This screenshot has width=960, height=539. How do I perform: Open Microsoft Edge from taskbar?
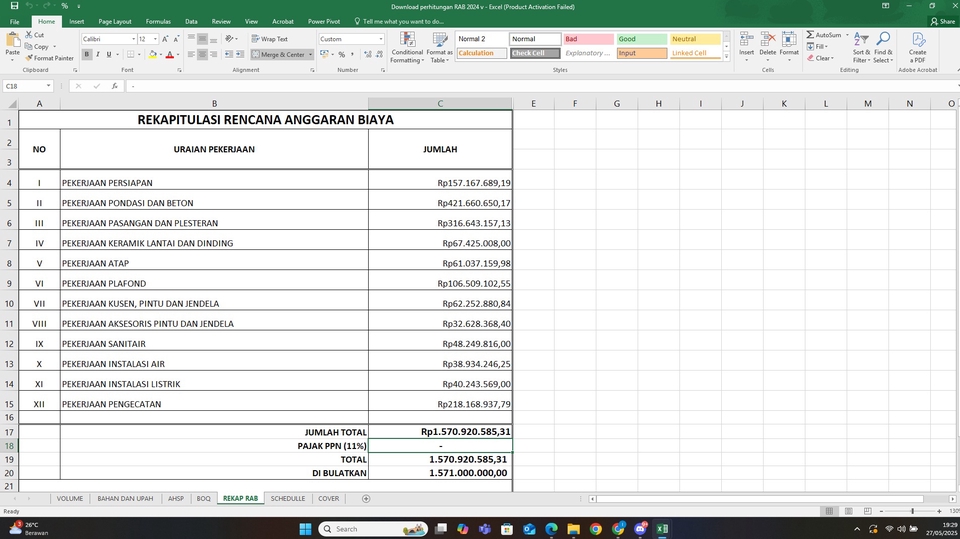click(x=551, y=529)
